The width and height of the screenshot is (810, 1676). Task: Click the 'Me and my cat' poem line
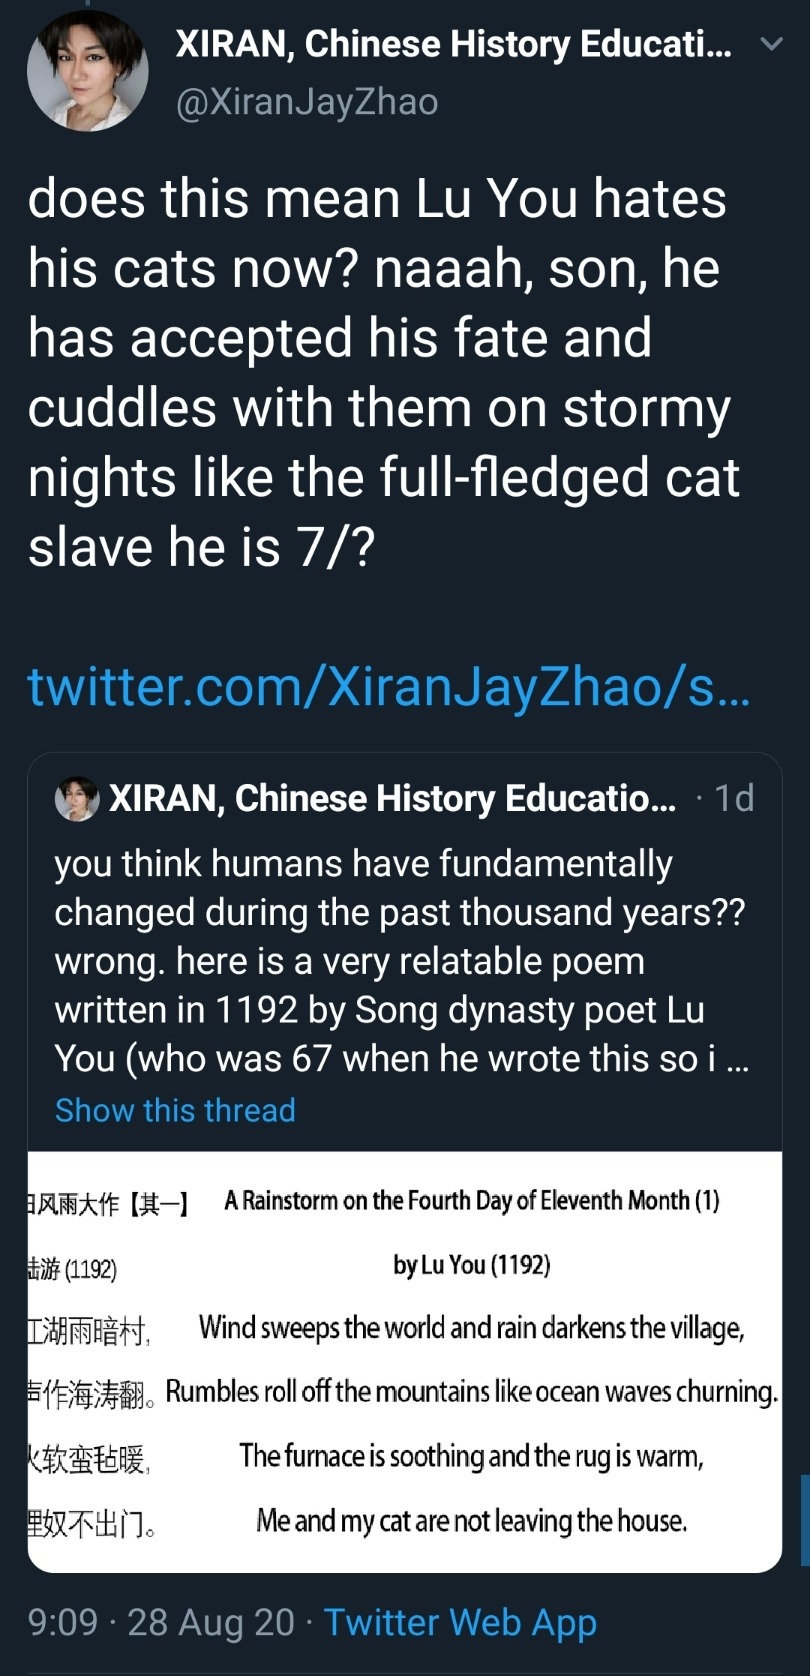pos(471,1521)
